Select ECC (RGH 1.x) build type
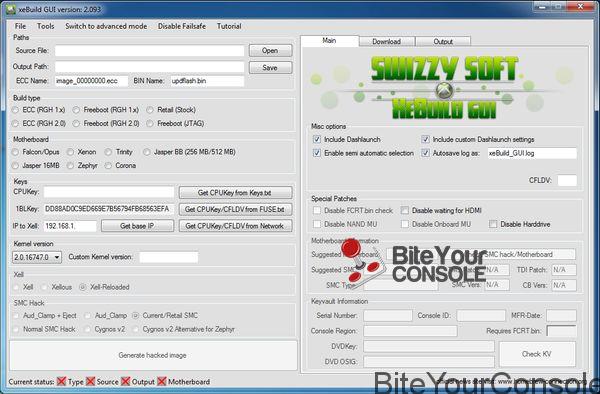This screenshot has height=394, width=600. 39,110
